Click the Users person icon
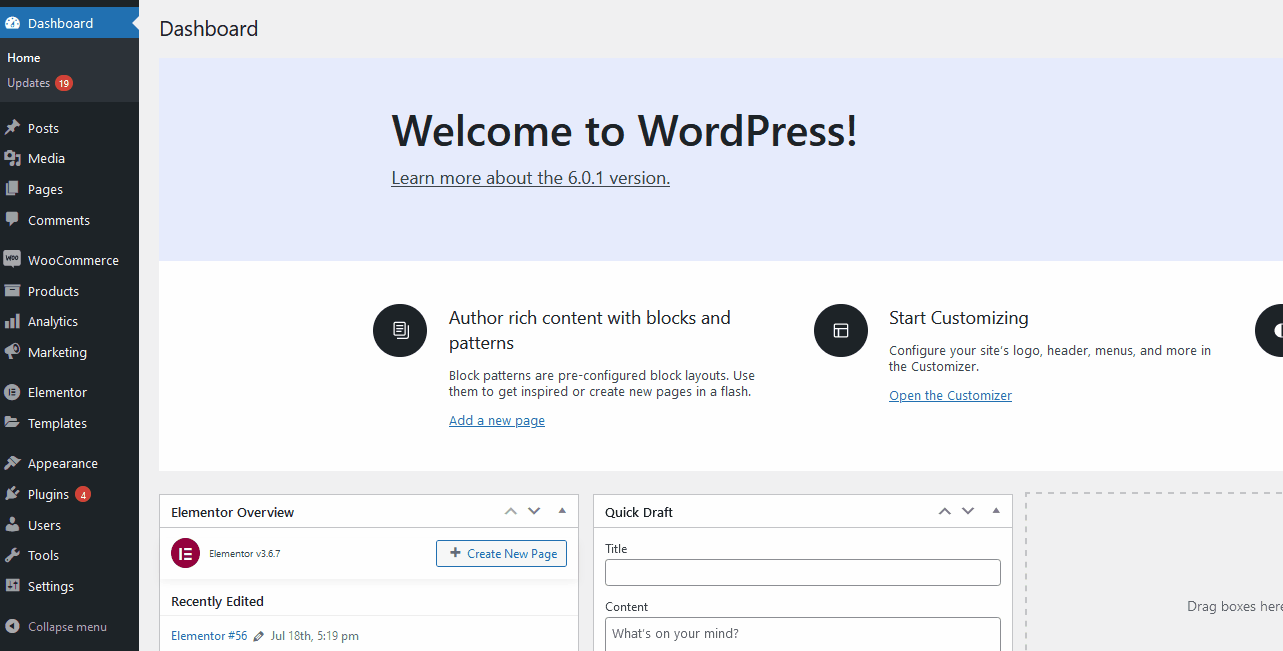This screenshot has width=1283, height=651. (x=12, y=525)
